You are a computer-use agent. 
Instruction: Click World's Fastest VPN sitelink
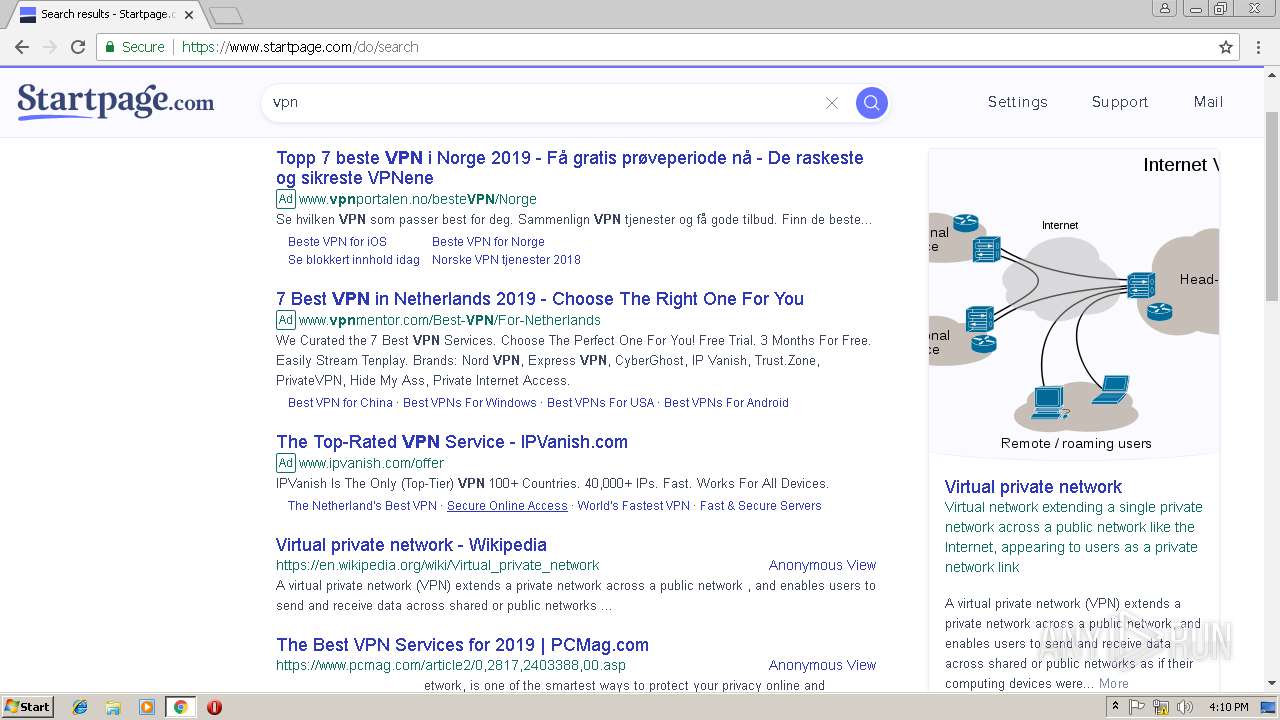[x=634, y=506]
